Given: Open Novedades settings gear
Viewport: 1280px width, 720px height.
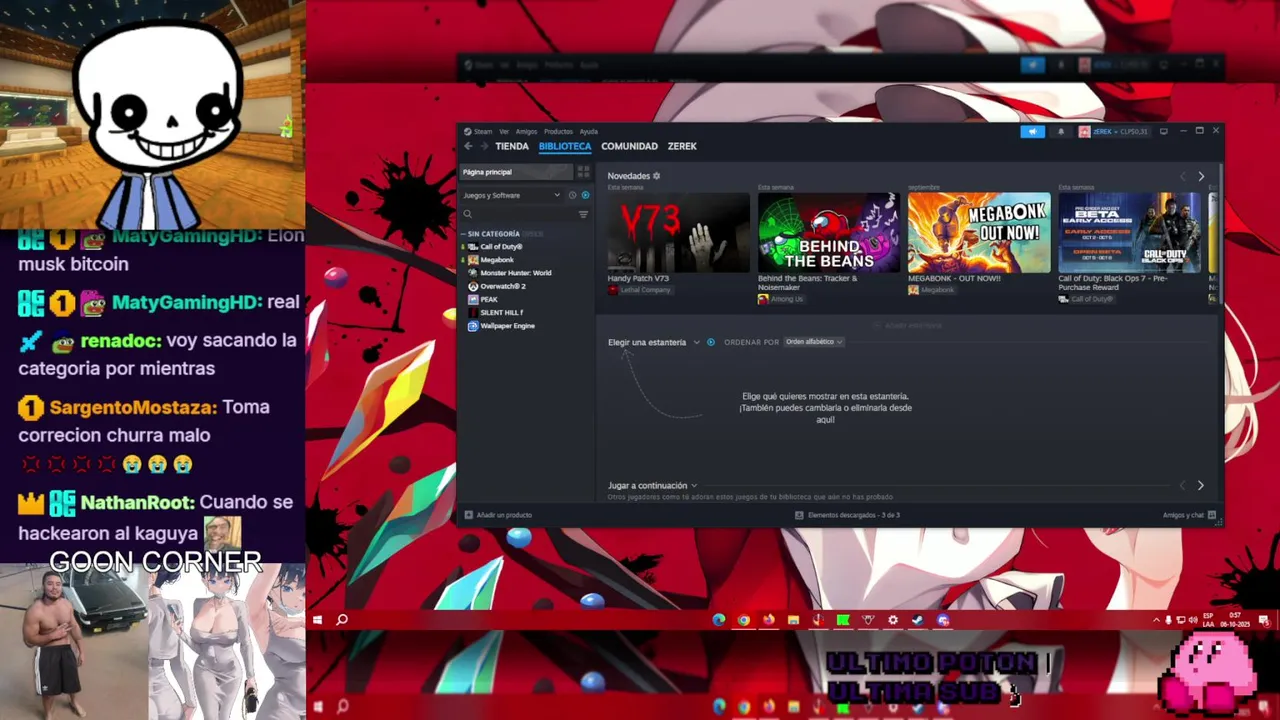Looking at the screenshot, I should tap(656, 176).
